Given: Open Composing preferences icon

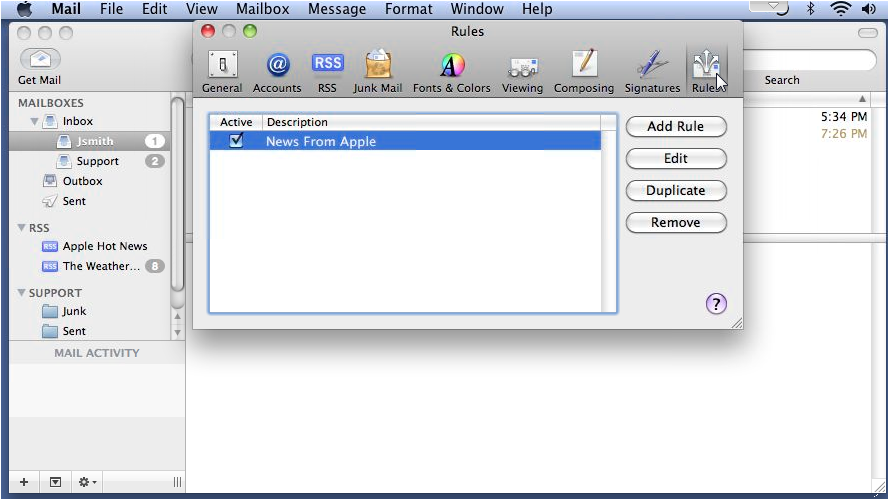Looking at the screenshot, I should point(584,63).
